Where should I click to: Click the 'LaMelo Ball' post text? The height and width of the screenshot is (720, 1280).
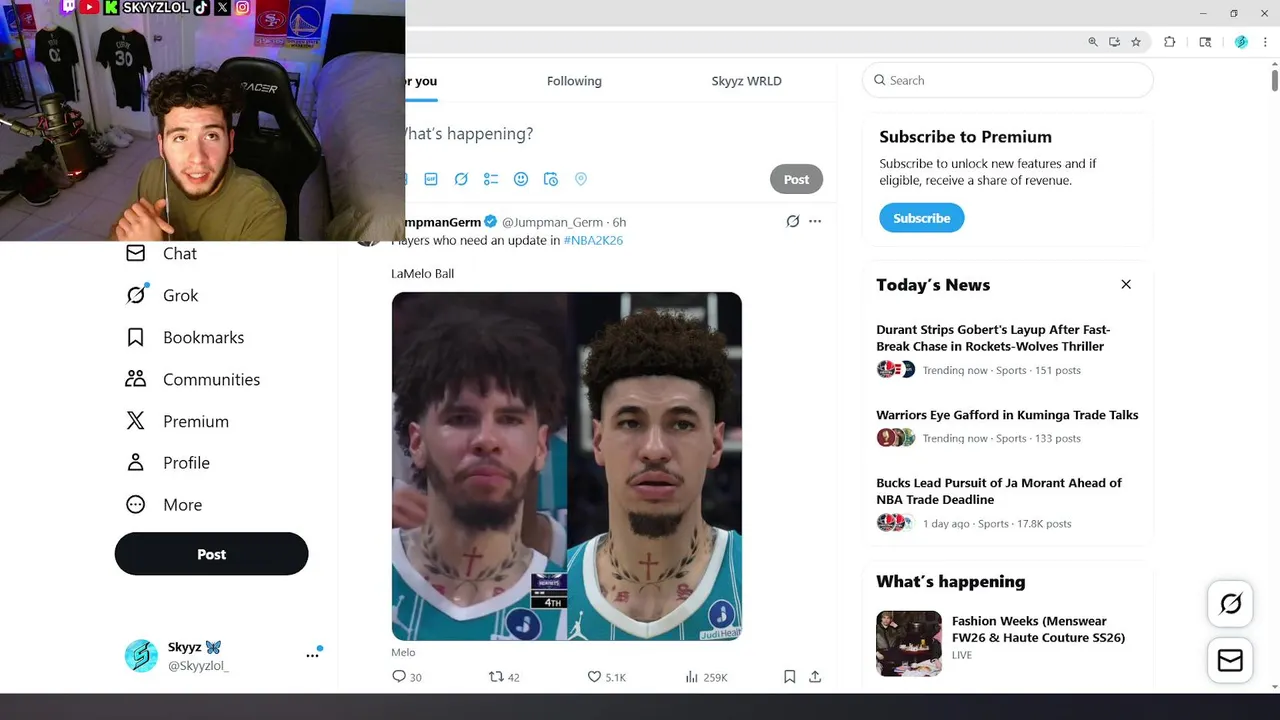tap(422, 274)
